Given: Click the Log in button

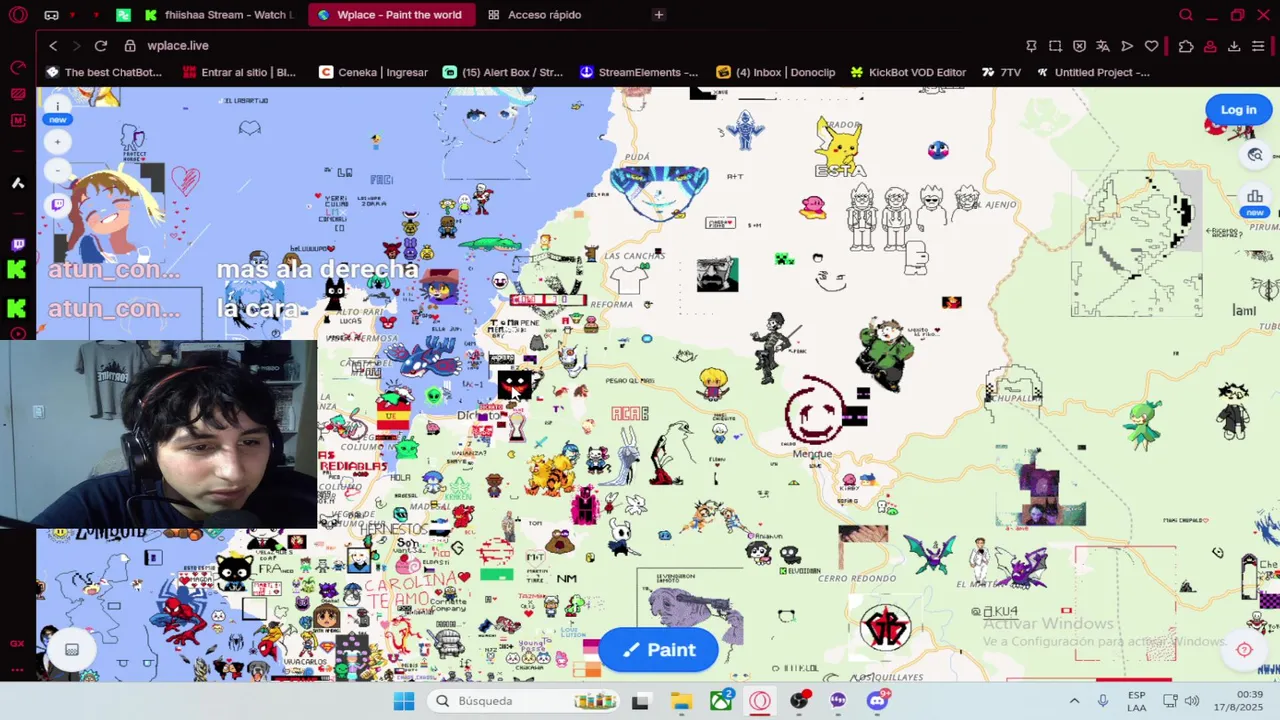Looking at the screenshot, I should (x=1238, y=110).
